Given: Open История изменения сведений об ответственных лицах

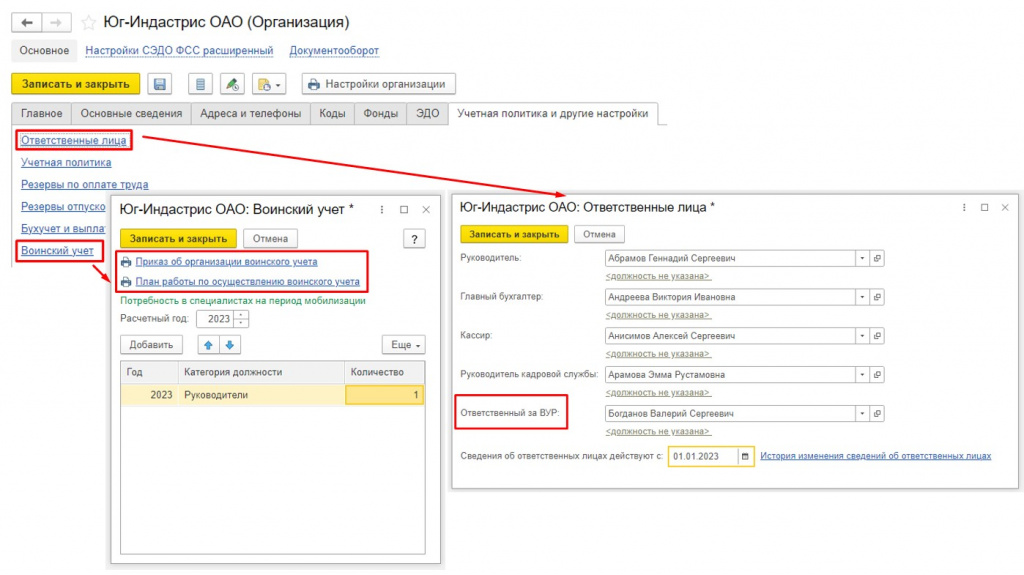Looking at the screenshot, I should pos(875,456).
